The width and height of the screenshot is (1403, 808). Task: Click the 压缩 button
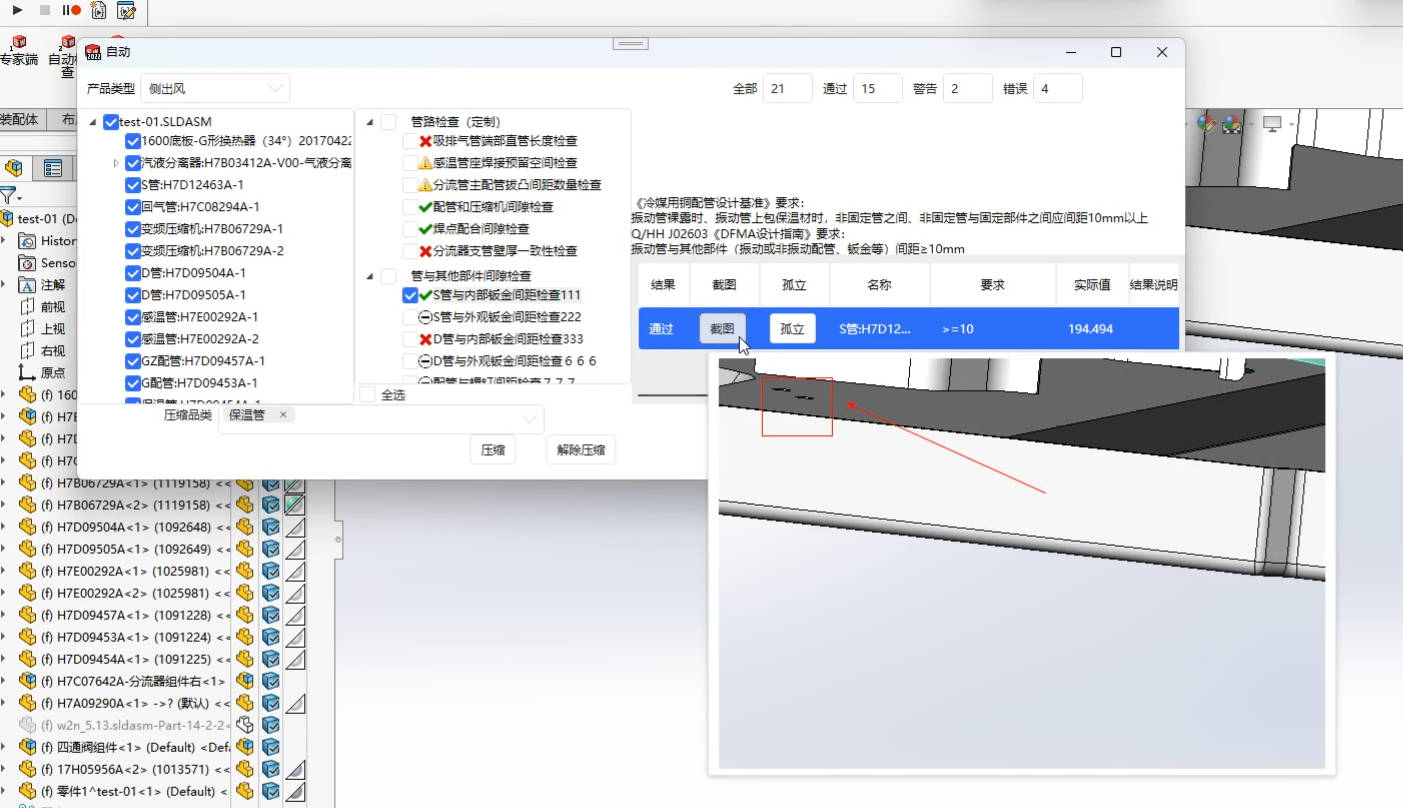(492, 449)
